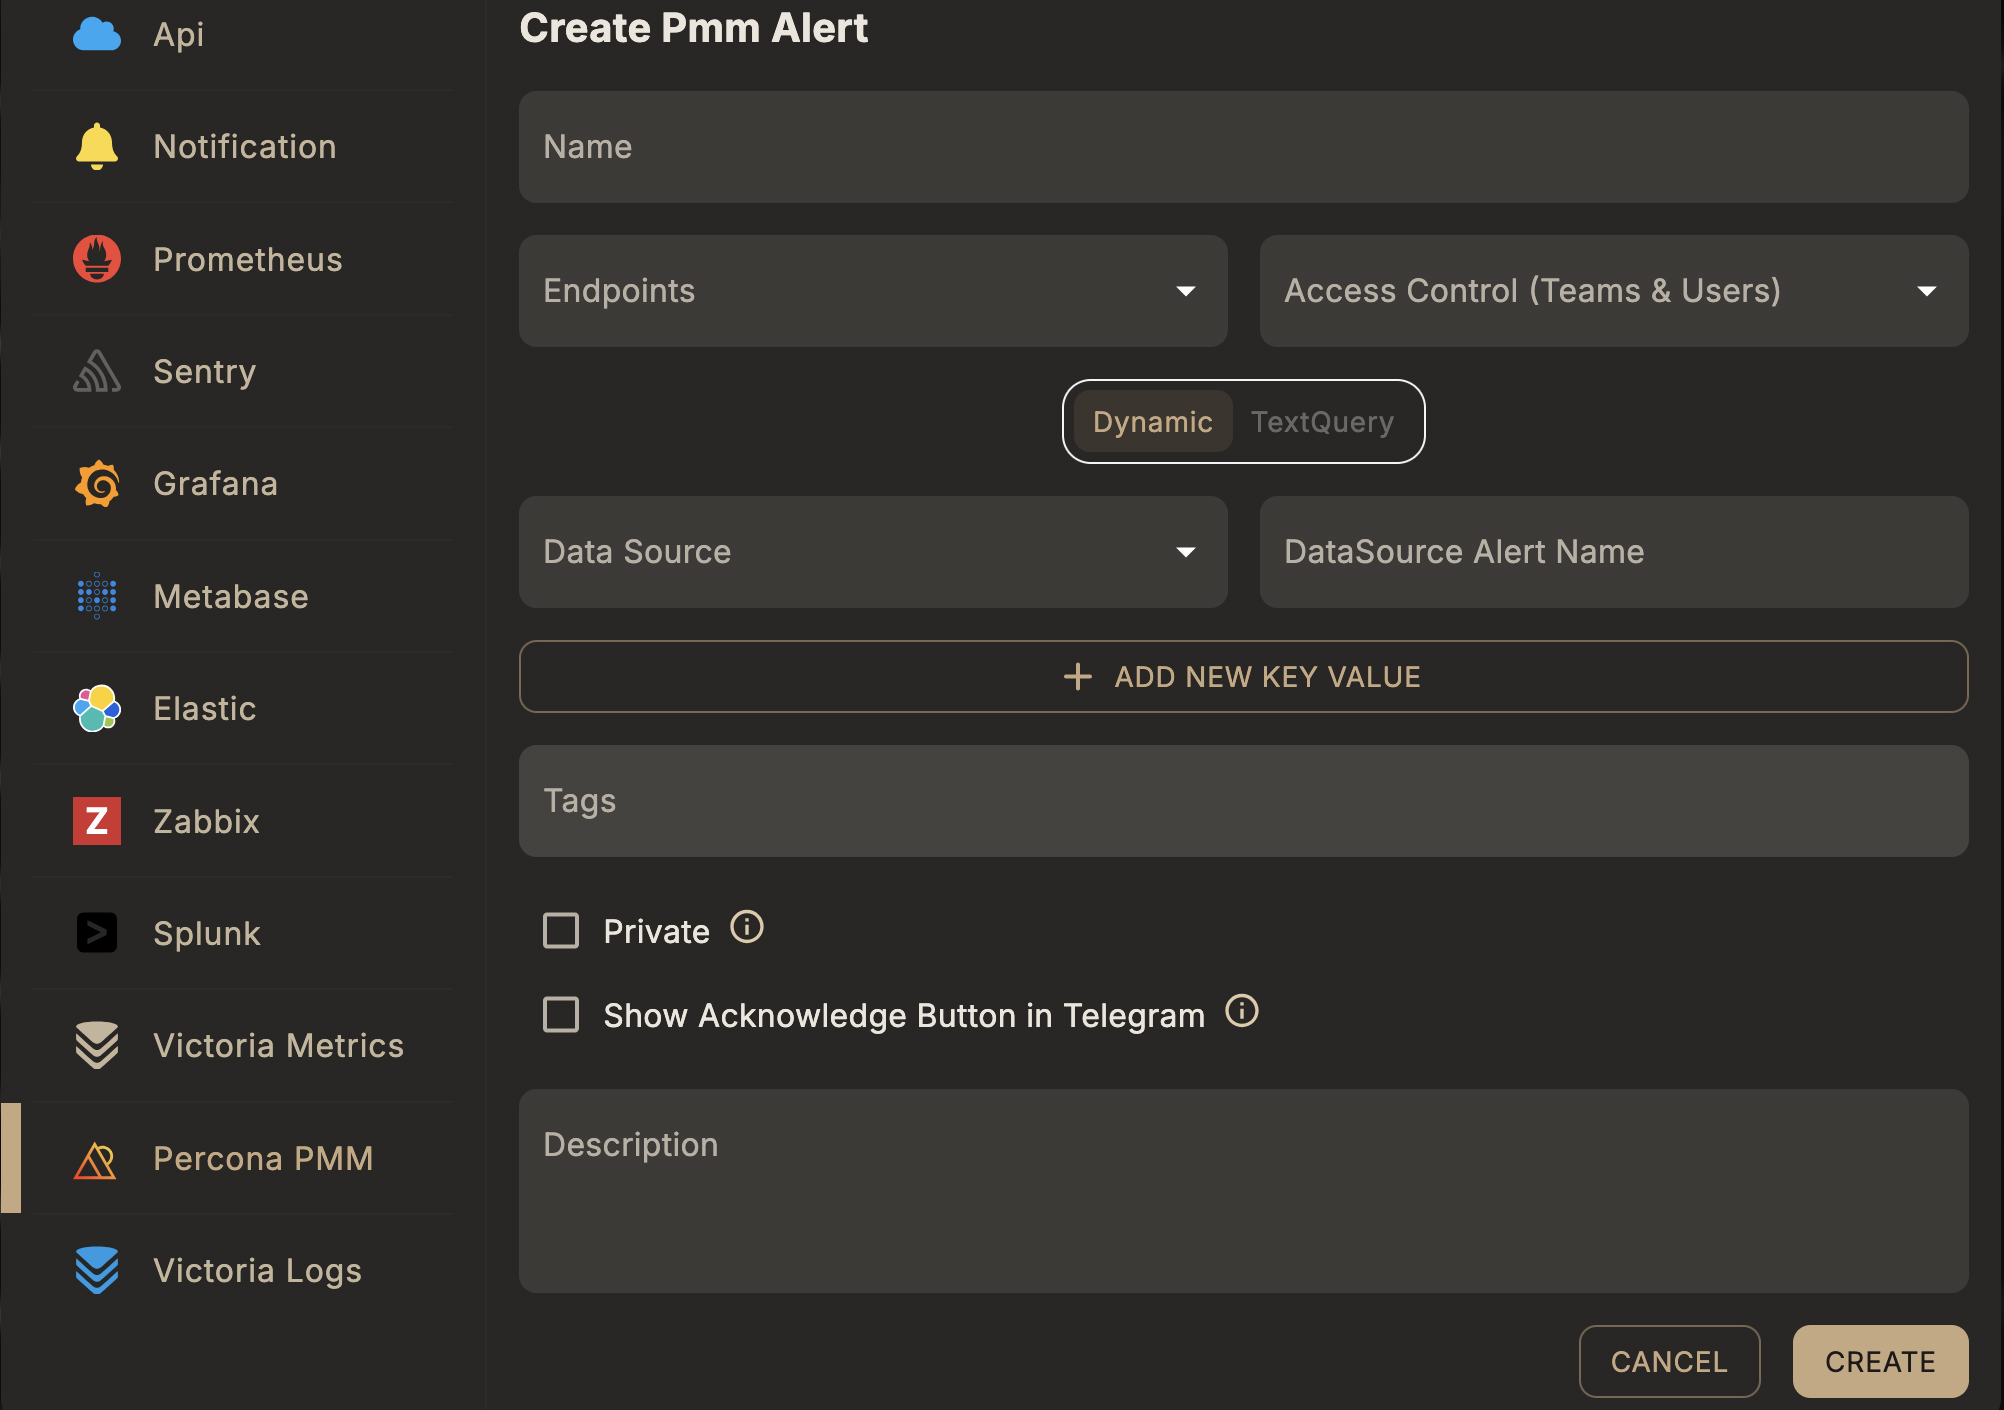
Task: Click the Victoria Metrics chevron icon
Action: coord(97,1045)
